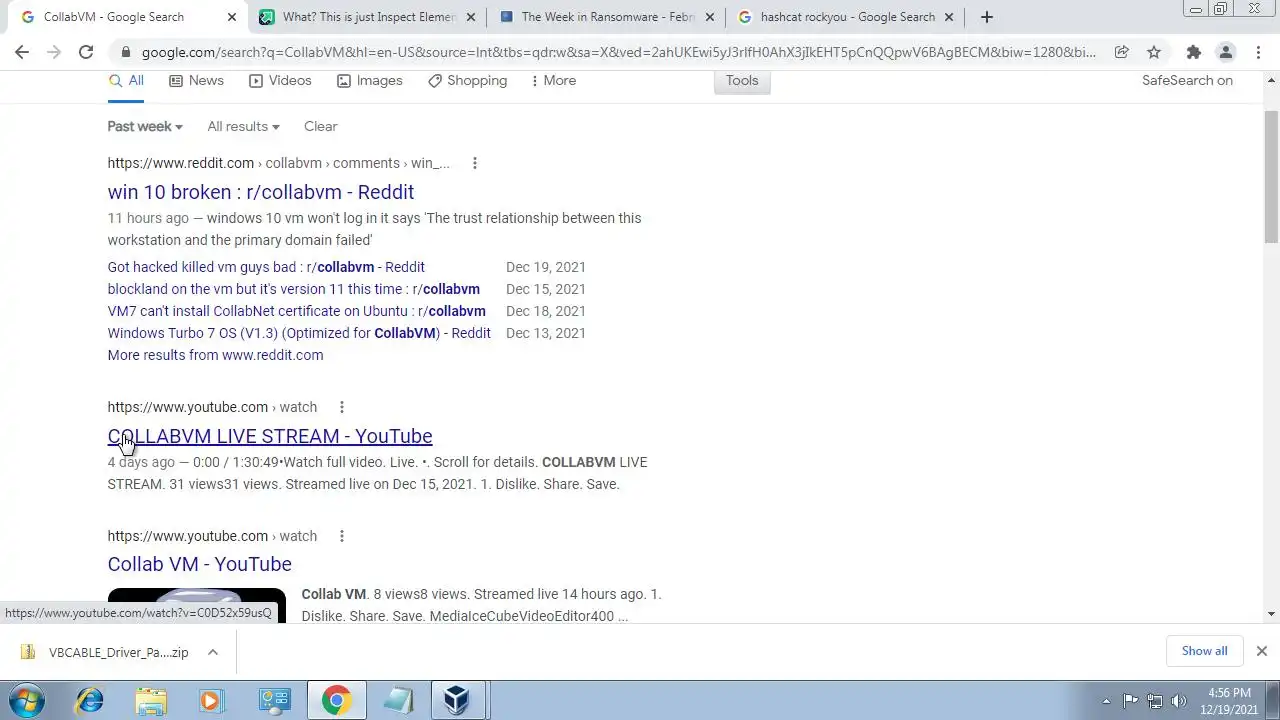Image resolution: width=1280 pixels, height=720 pixels.
Task: Click the Tools button
Action: pyautogui.click(x=742, y=80)
